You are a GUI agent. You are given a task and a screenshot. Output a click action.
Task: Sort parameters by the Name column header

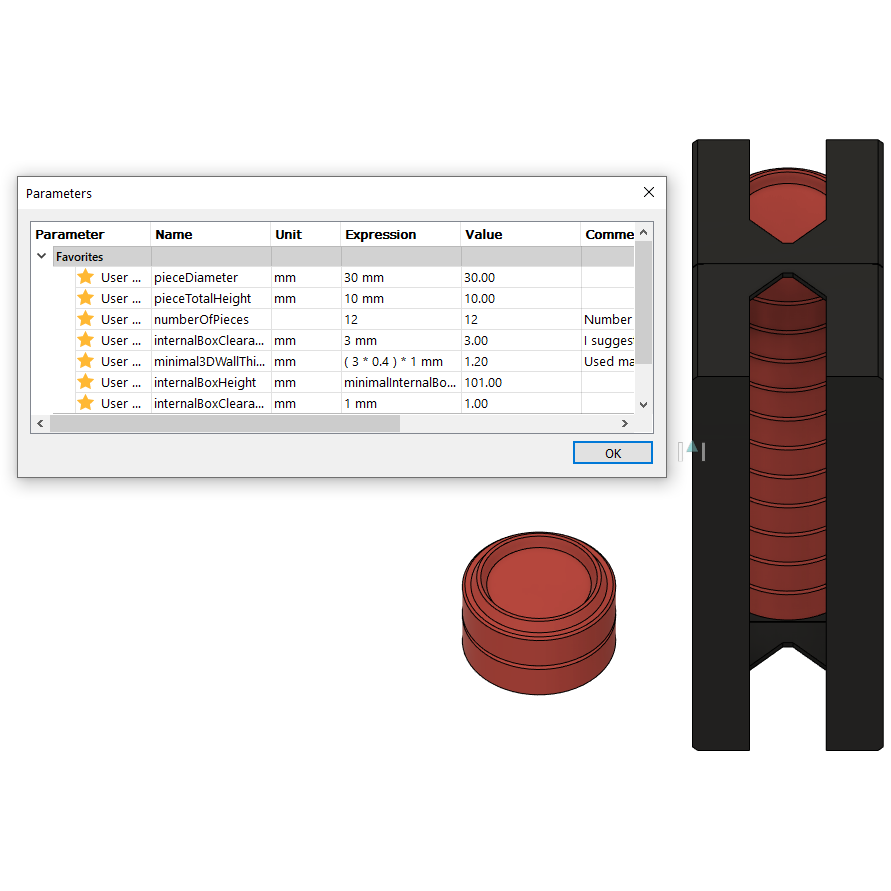pos(174,233)
